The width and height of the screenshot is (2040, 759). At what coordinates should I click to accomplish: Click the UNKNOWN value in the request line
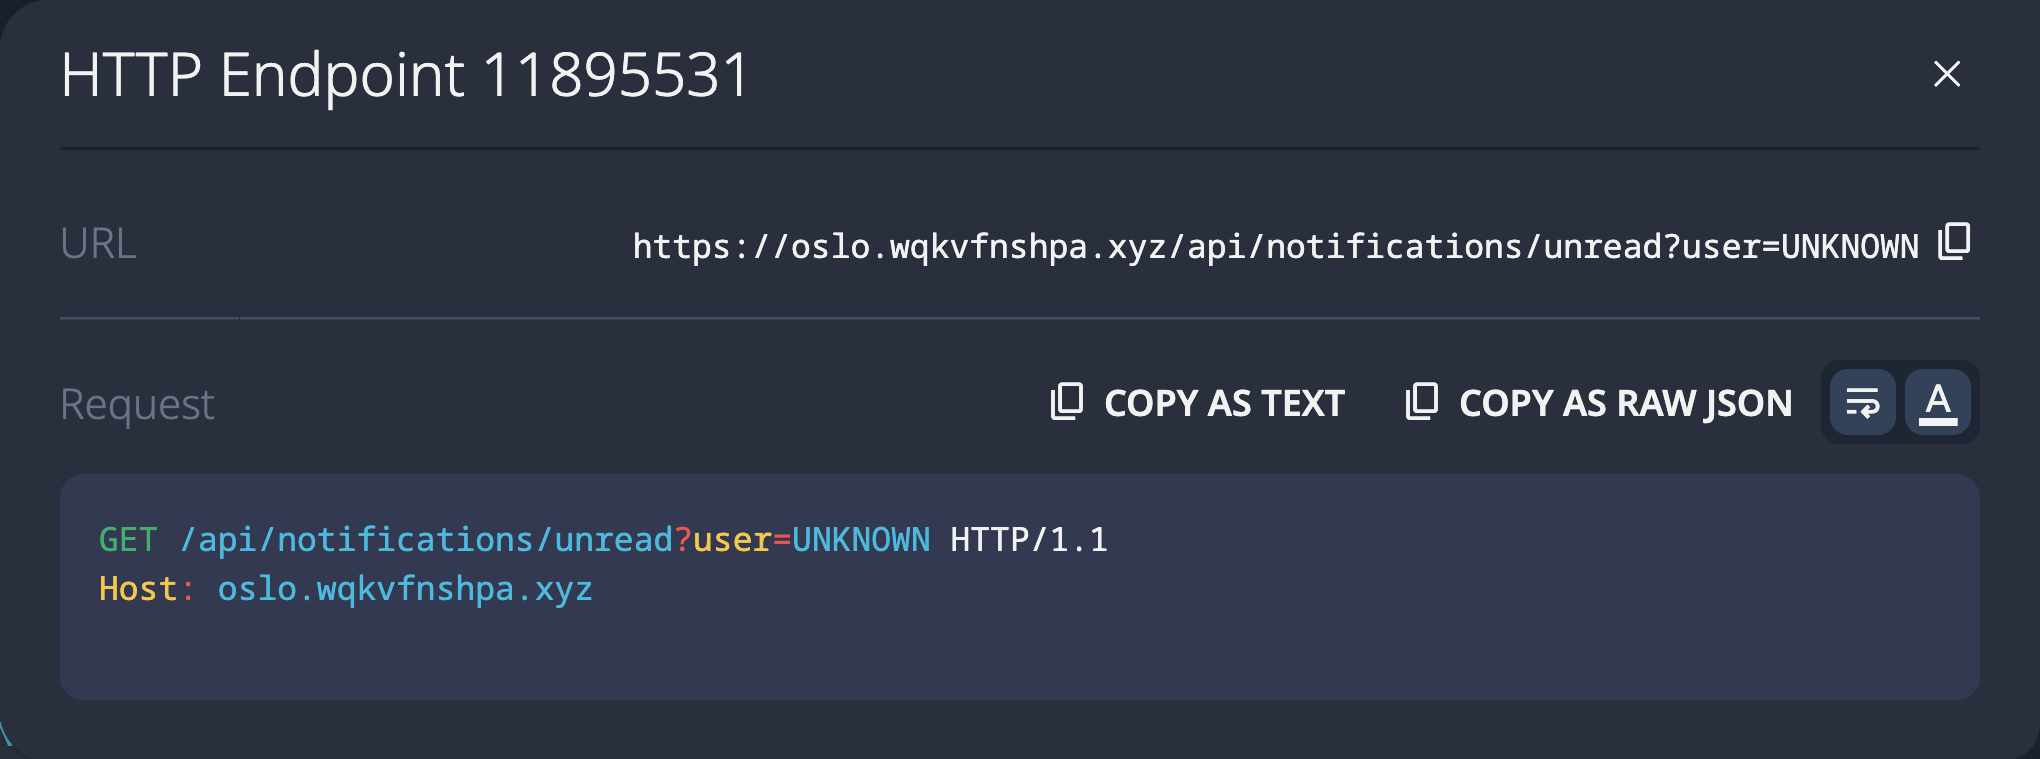coord(861,540)
